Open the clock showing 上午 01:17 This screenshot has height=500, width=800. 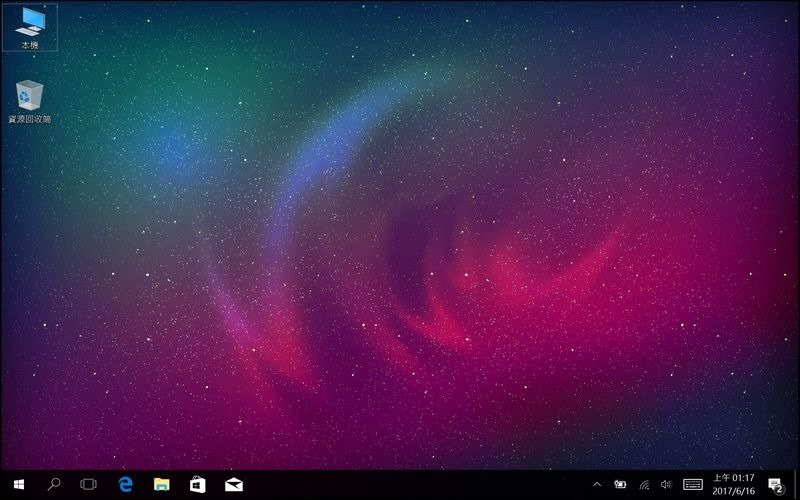coord(734,478)
